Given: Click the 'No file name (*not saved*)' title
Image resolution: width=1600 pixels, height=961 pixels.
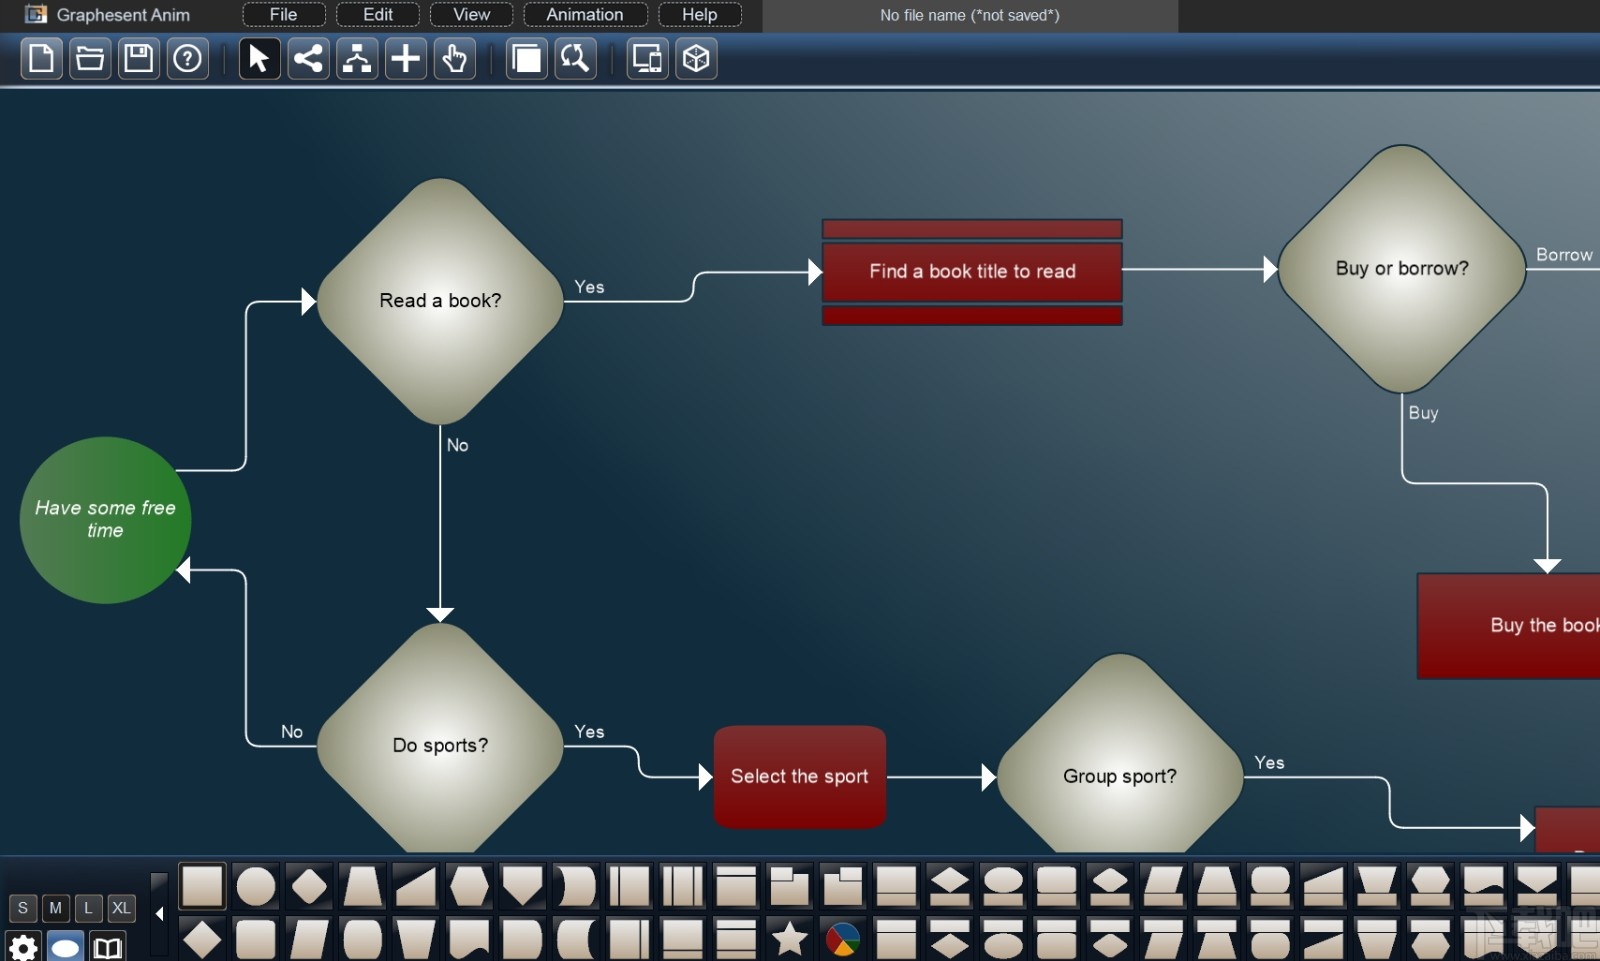Looking at the screenshot, I should (x=970, y=15).
